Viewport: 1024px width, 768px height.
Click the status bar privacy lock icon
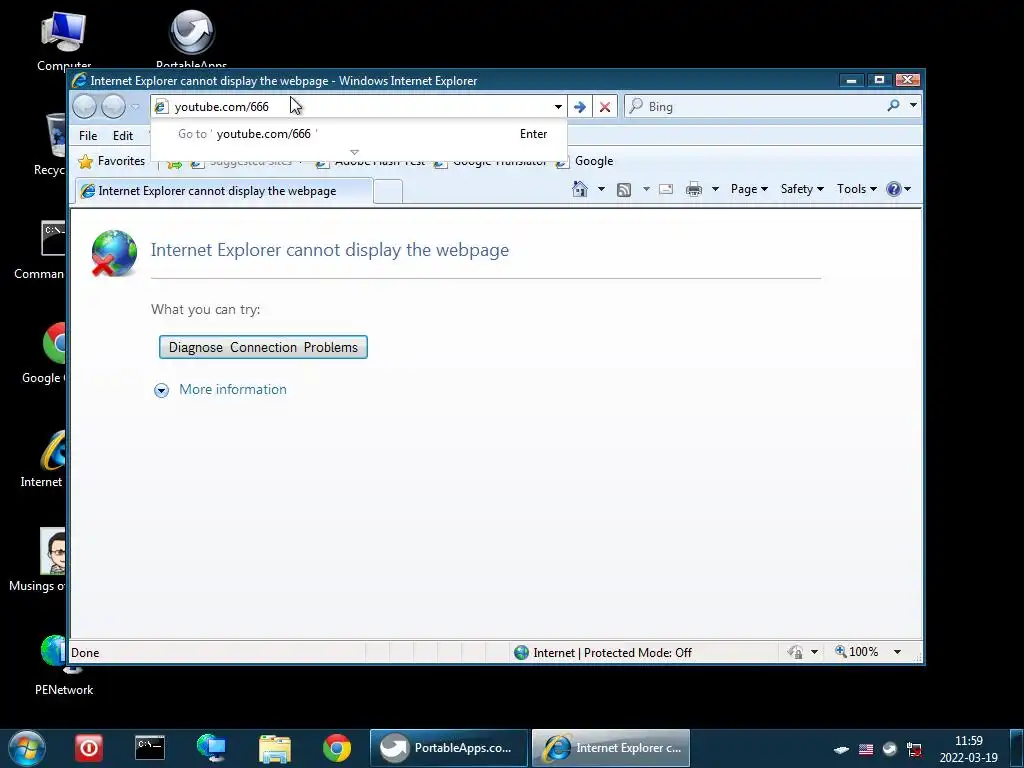[x=795, y=652]
